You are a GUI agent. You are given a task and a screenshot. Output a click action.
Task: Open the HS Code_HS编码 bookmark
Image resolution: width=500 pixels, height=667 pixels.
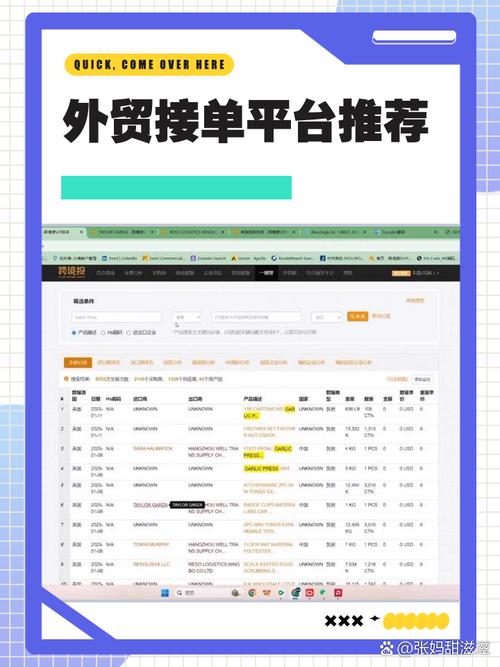point(436,258)
